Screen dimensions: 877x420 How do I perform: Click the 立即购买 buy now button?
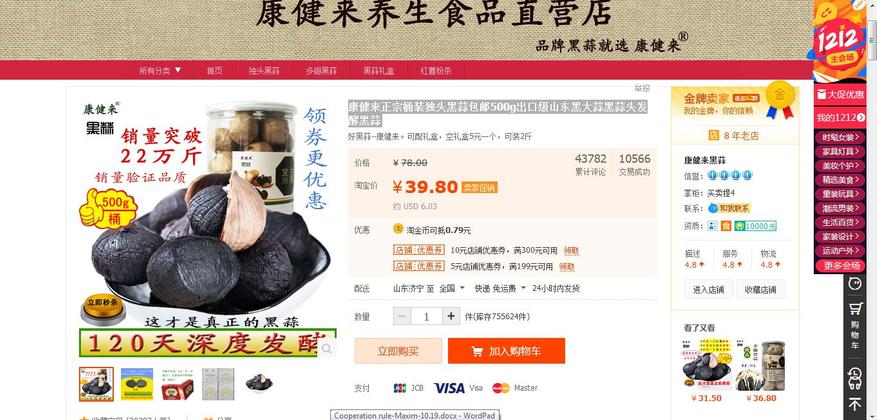click(x=398, y=351)
